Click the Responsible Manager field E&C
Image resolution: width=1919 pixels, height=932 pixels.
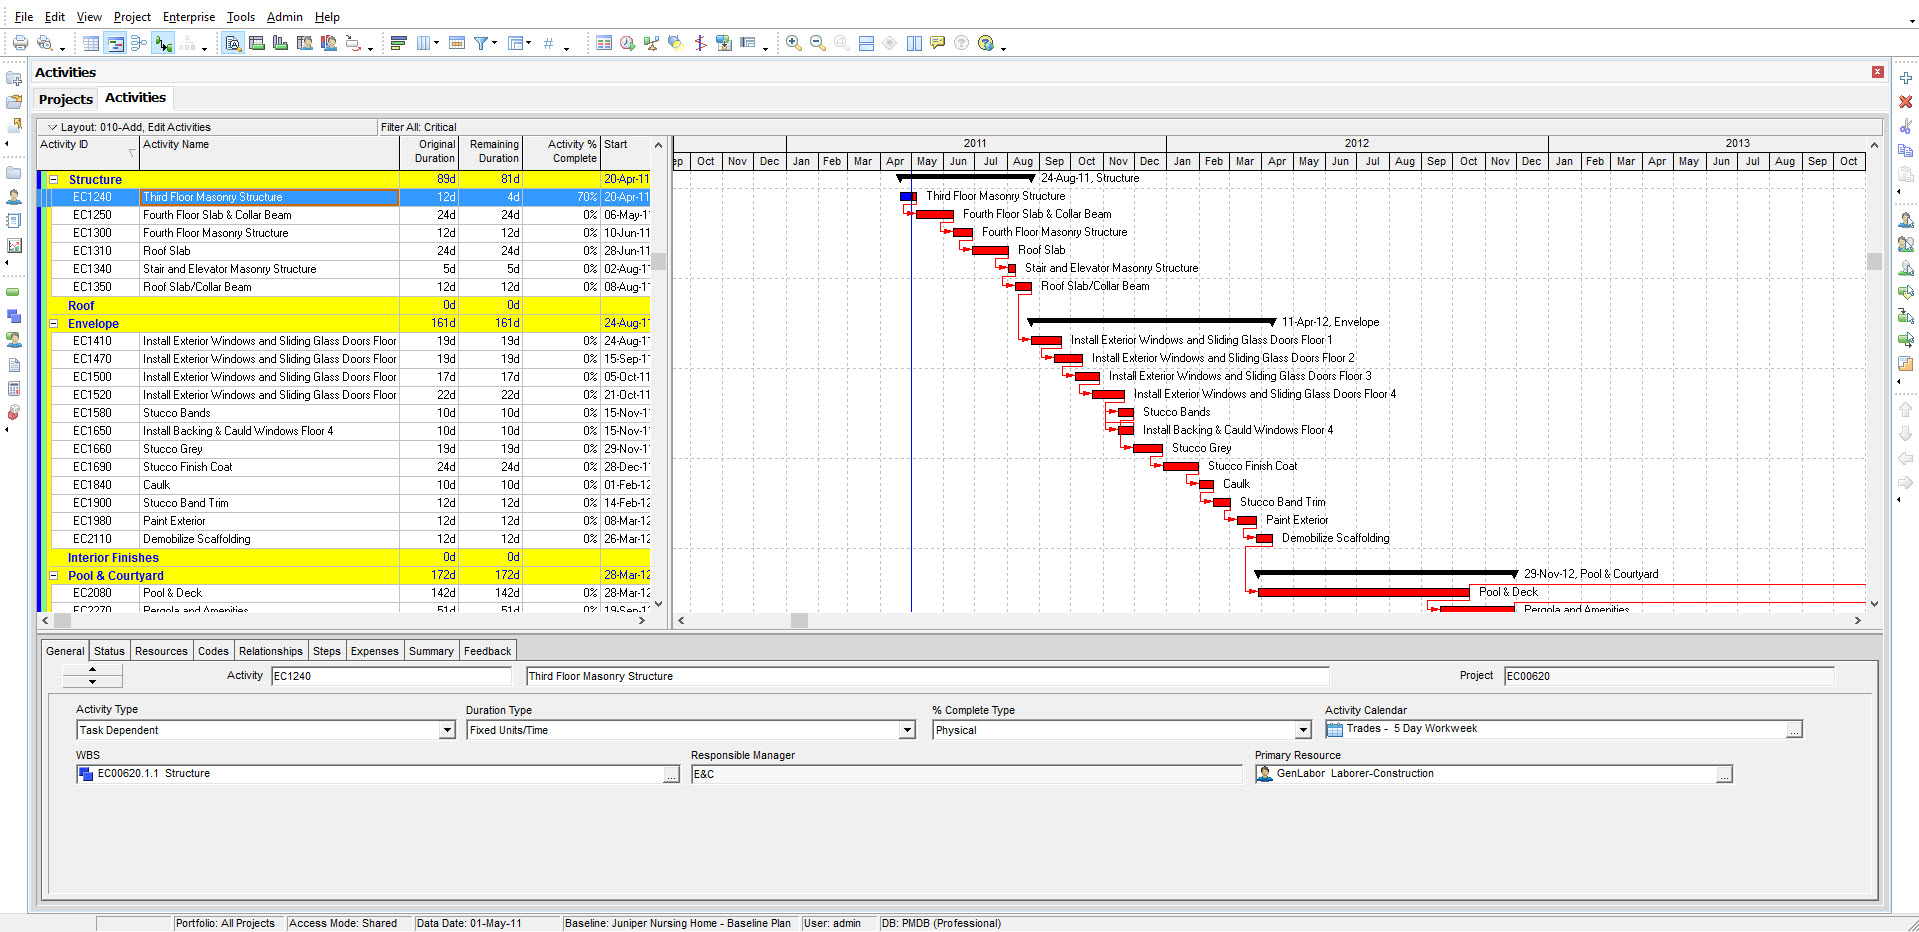point(966,774)
